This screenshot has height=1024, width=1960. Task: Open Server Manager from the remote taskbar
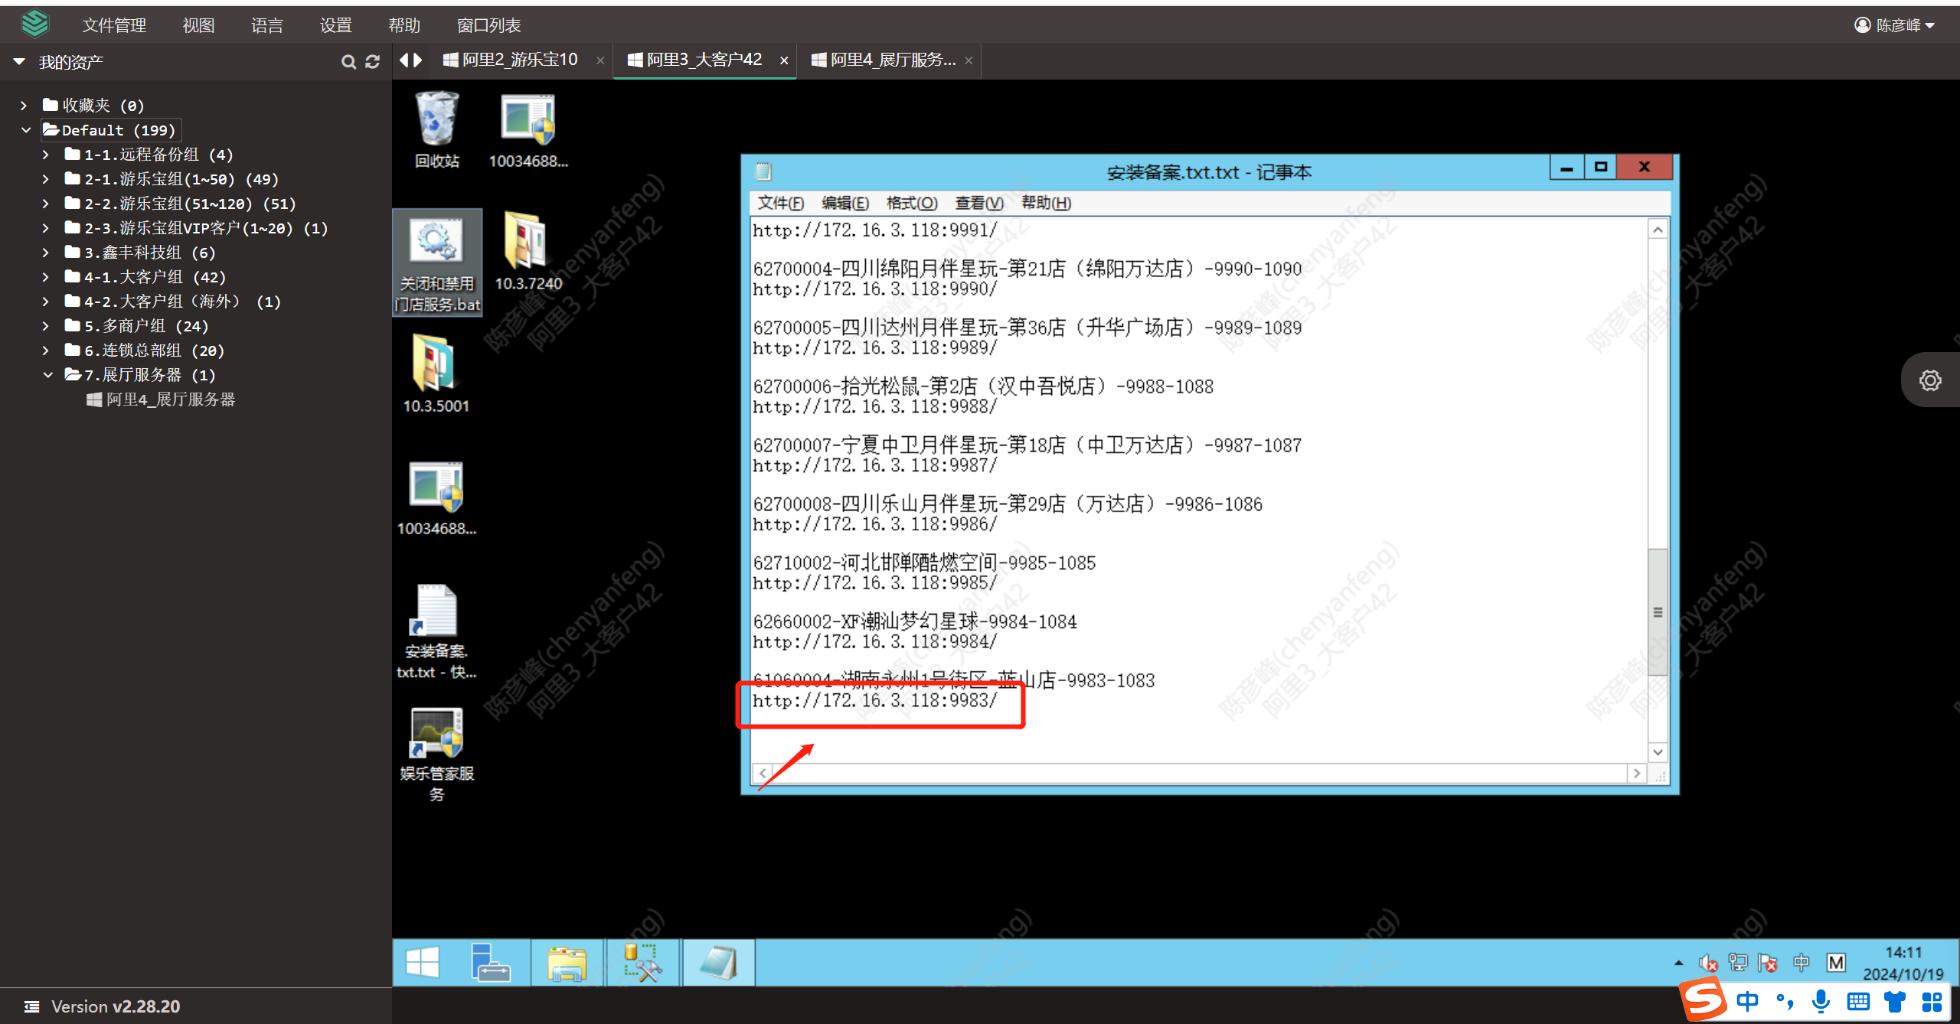tap(491, 963)
